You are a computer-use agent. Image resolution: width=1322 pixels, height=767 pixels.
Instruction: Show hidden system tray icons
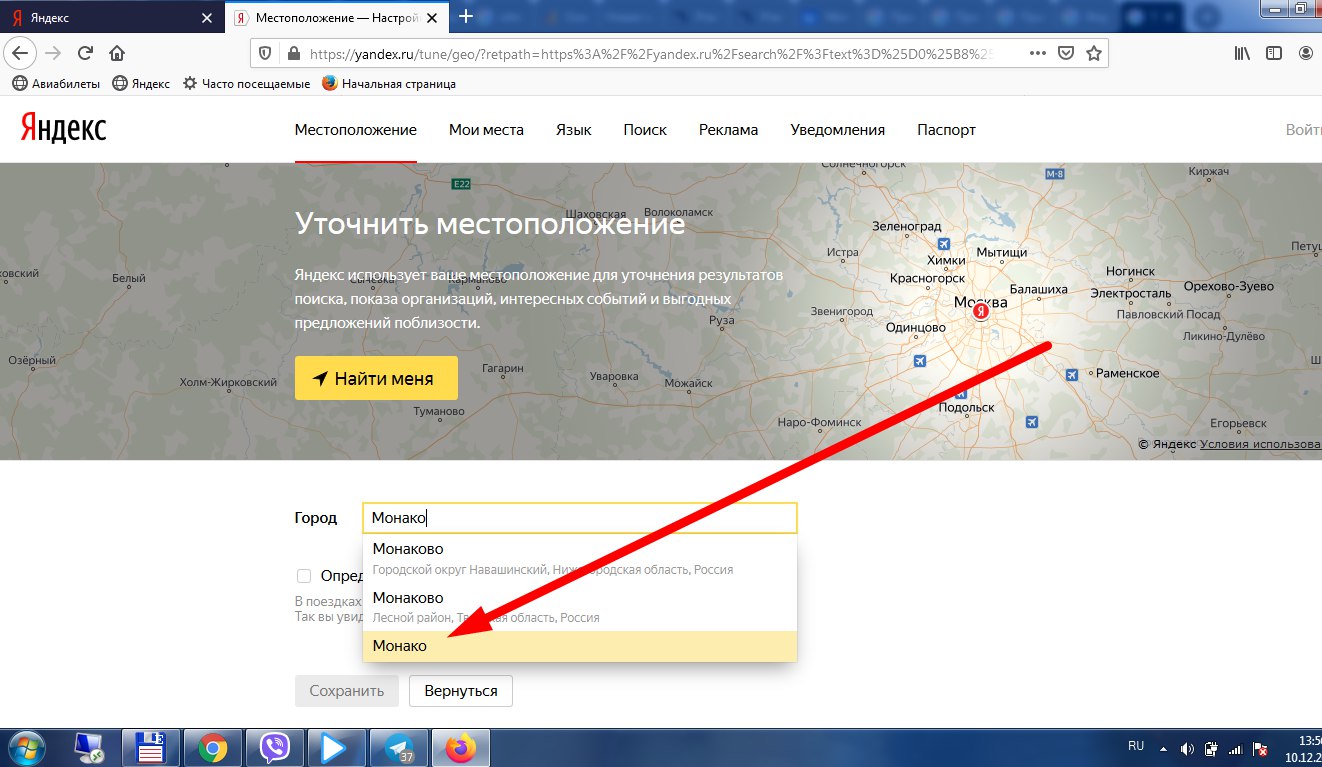pyautogui.click(x=1164, y=748)
